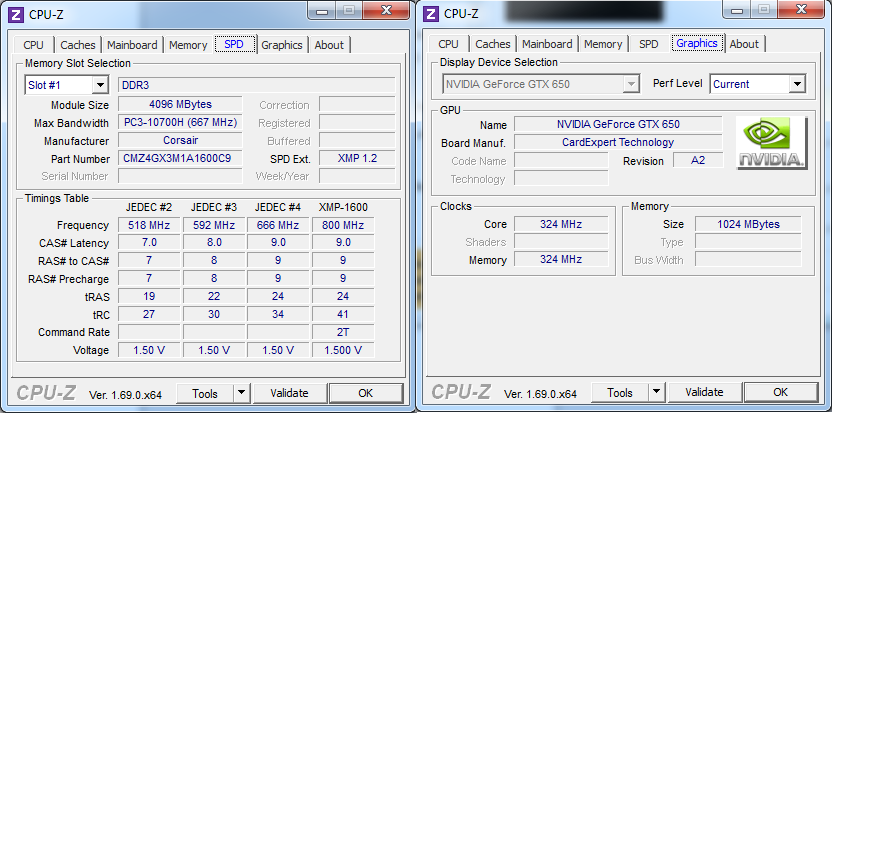Viewport: 886px width, 843px height.
Task: Click the empty Serial Number field
Action: 180,176
